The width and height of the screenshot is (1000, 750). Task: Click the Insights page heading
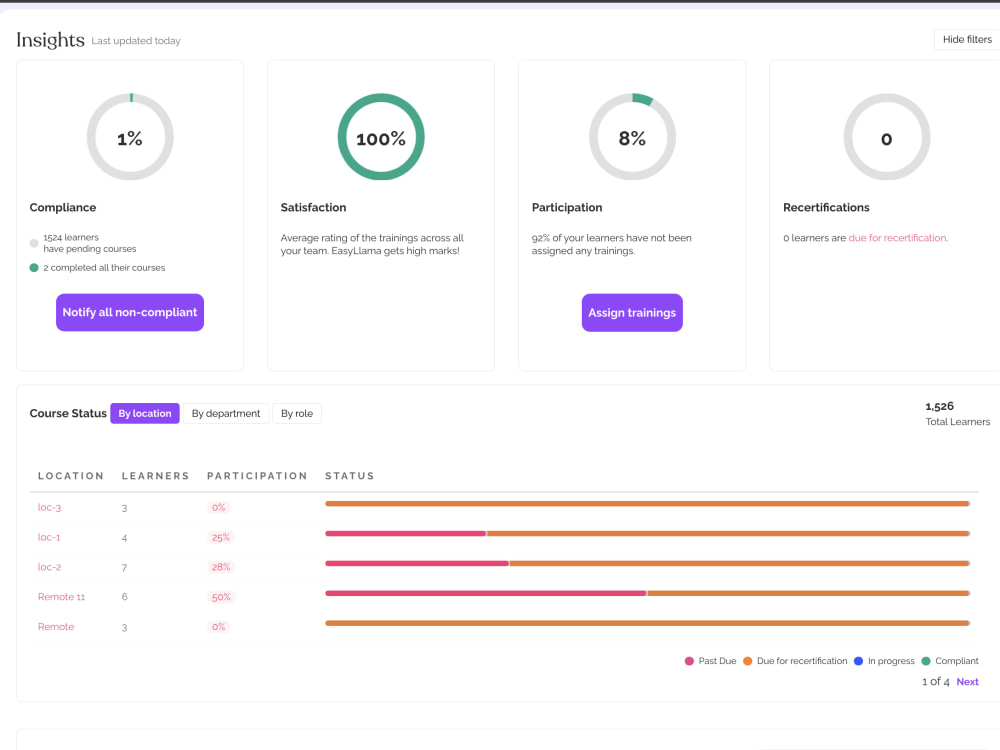click(50, 40)
